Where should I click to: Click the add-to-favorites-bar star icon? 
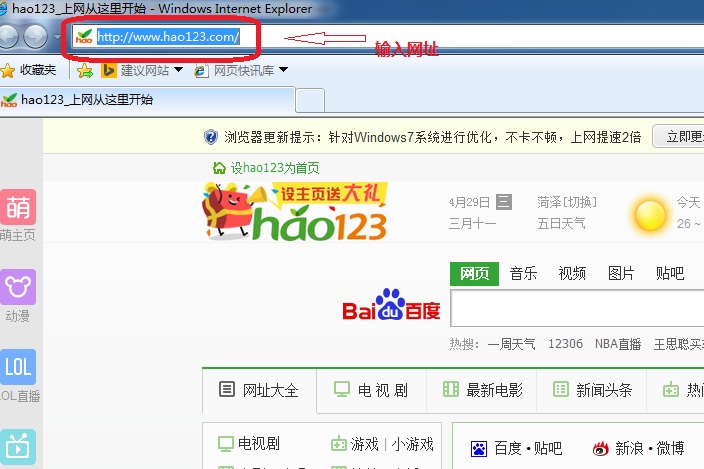click(x=84, y=70)
